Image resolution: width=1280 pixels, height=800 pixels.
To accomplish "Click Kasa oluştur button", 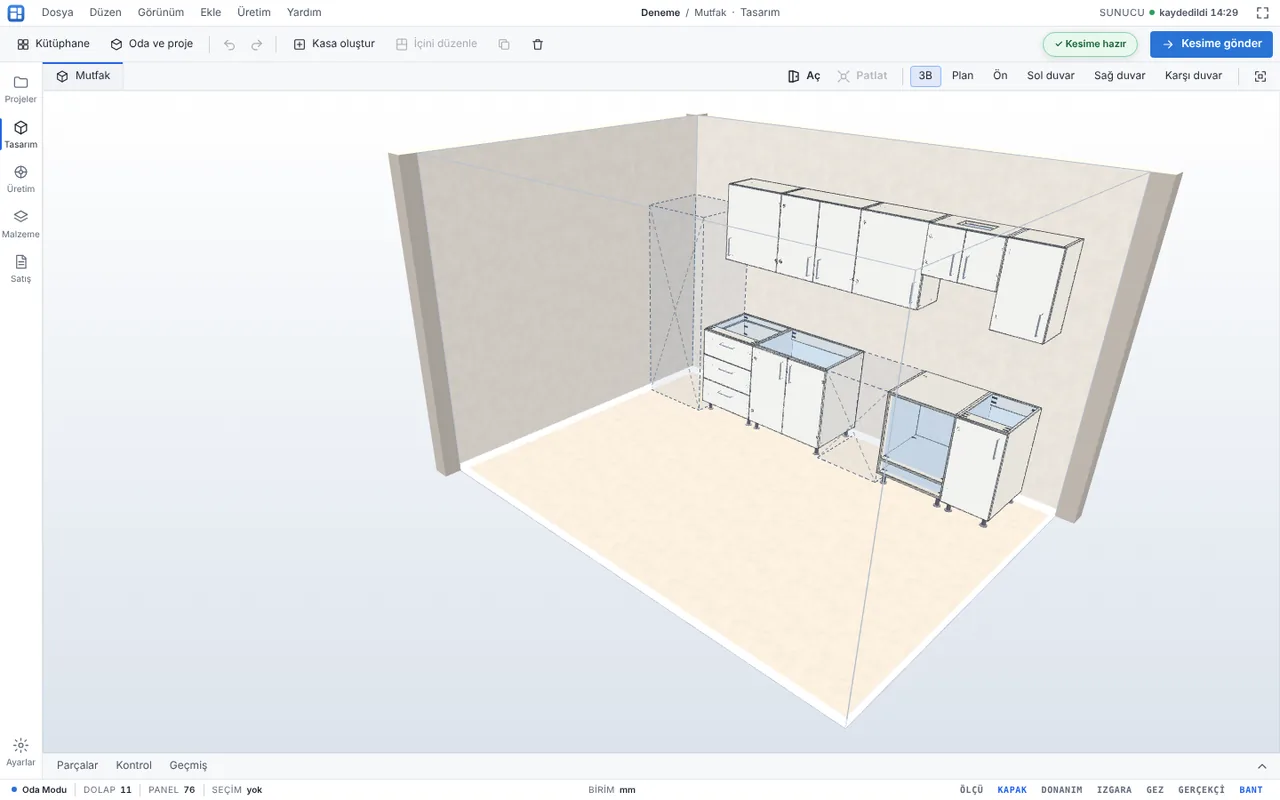I will [x=334, y=44].
